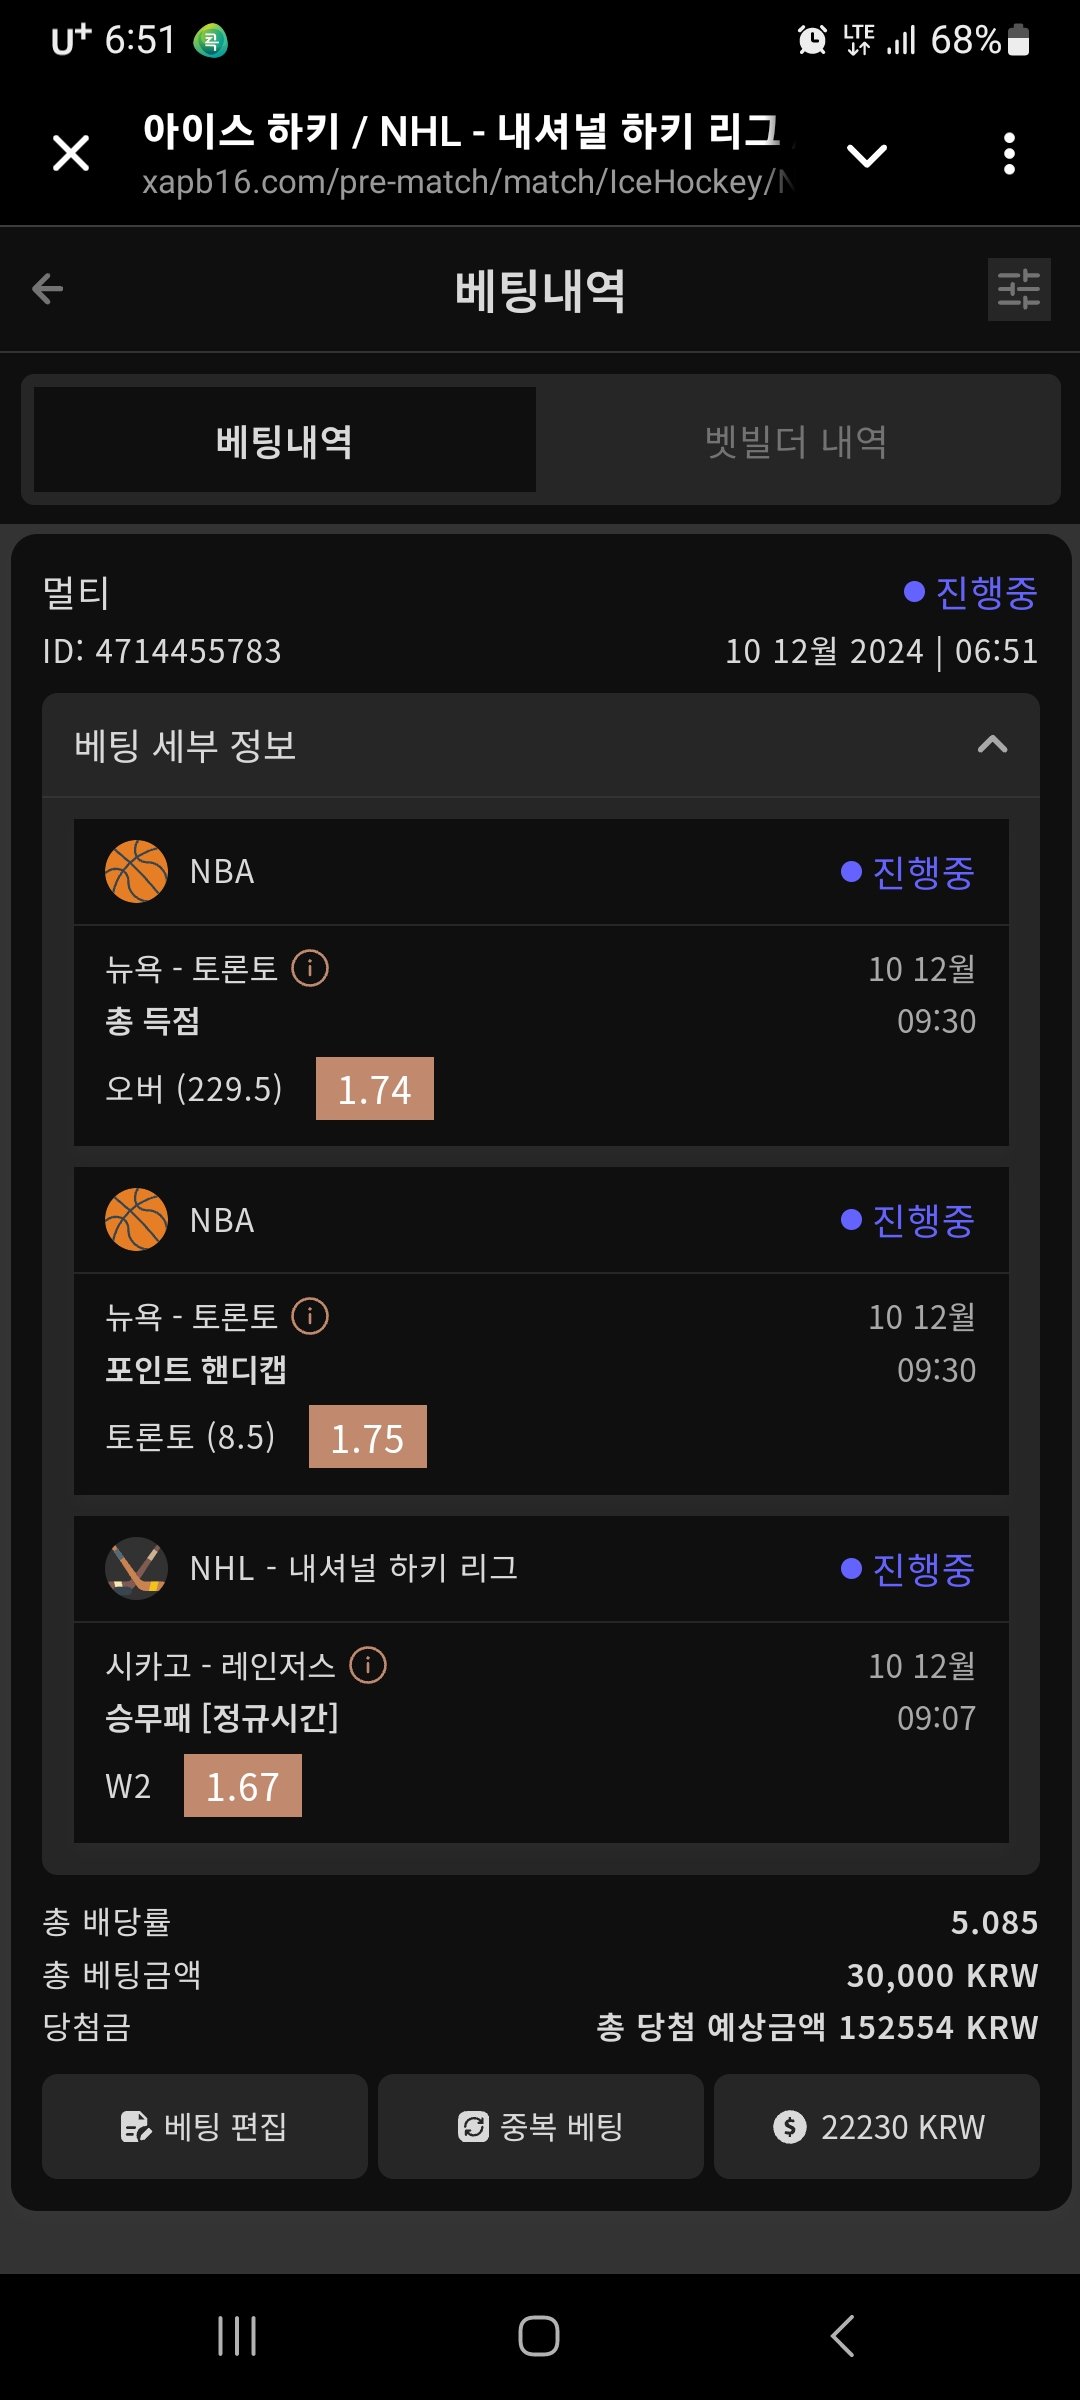
Task: Show info for the 포인트 핸디캡 뉴욕 - 토론토 match
Action: (x=310, y=1316)
